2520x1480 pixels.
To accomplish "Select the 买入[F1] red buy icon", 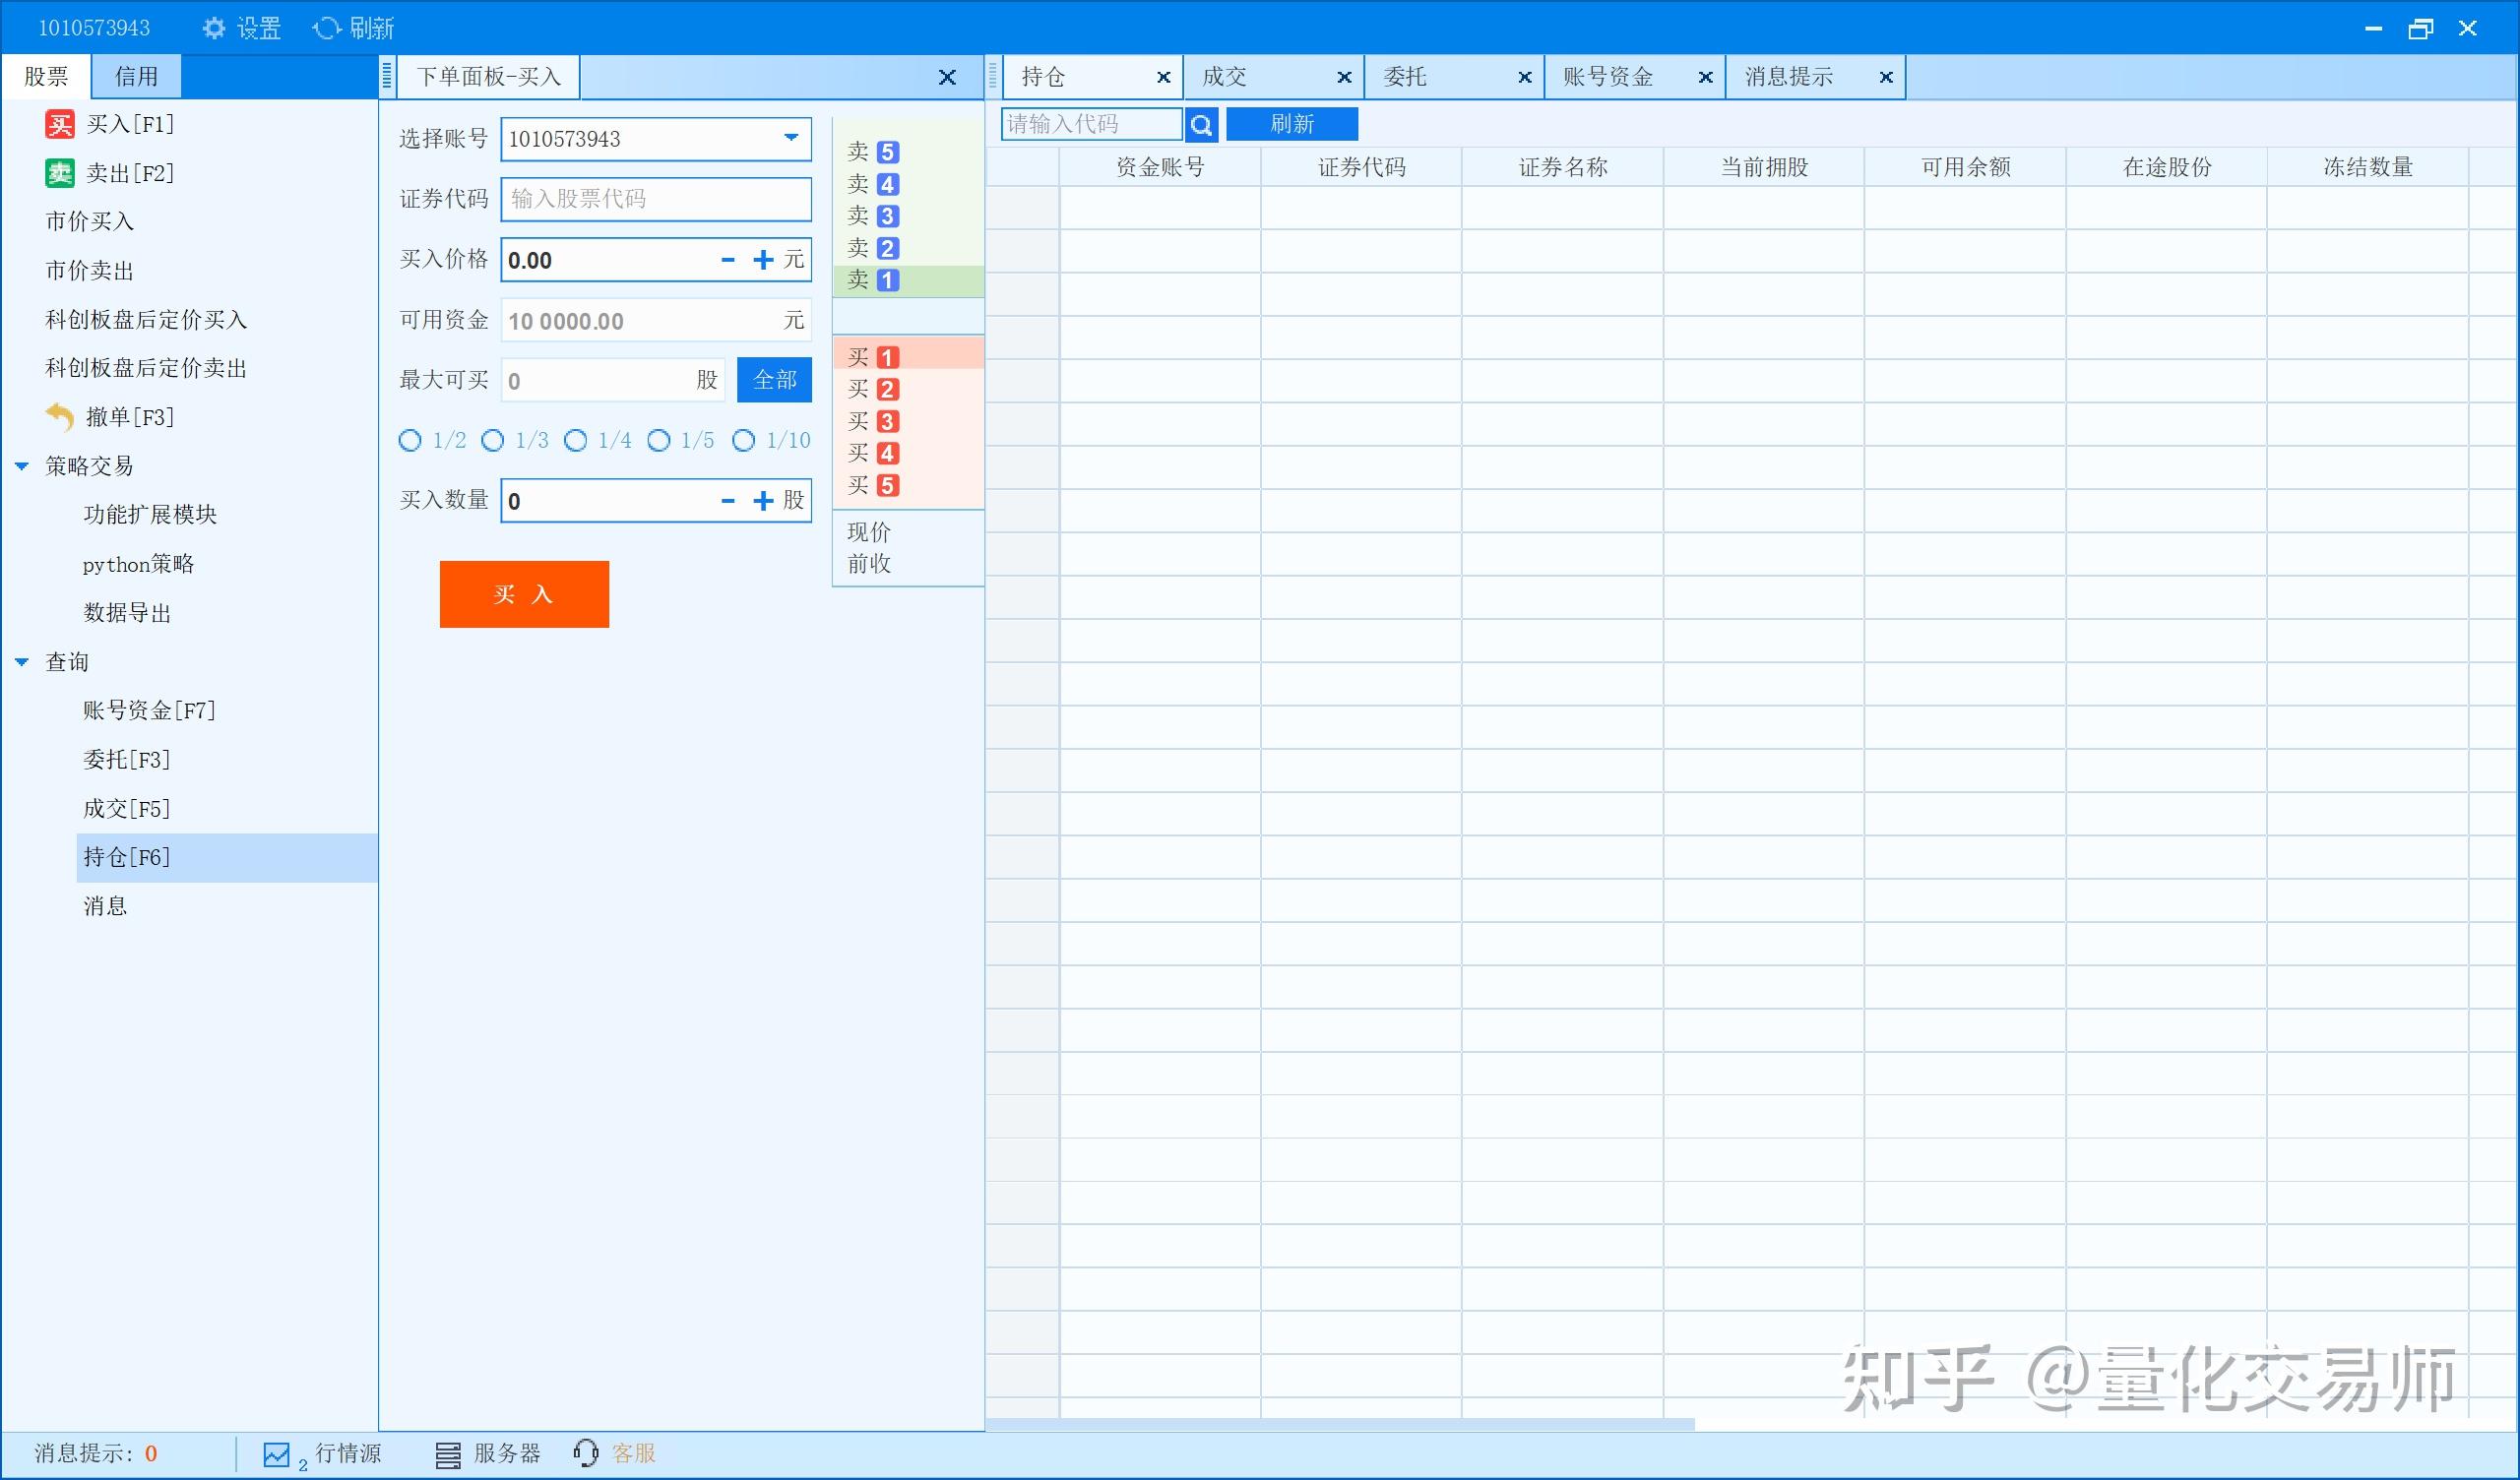I will pyautogui.click(x=58, y=124).
